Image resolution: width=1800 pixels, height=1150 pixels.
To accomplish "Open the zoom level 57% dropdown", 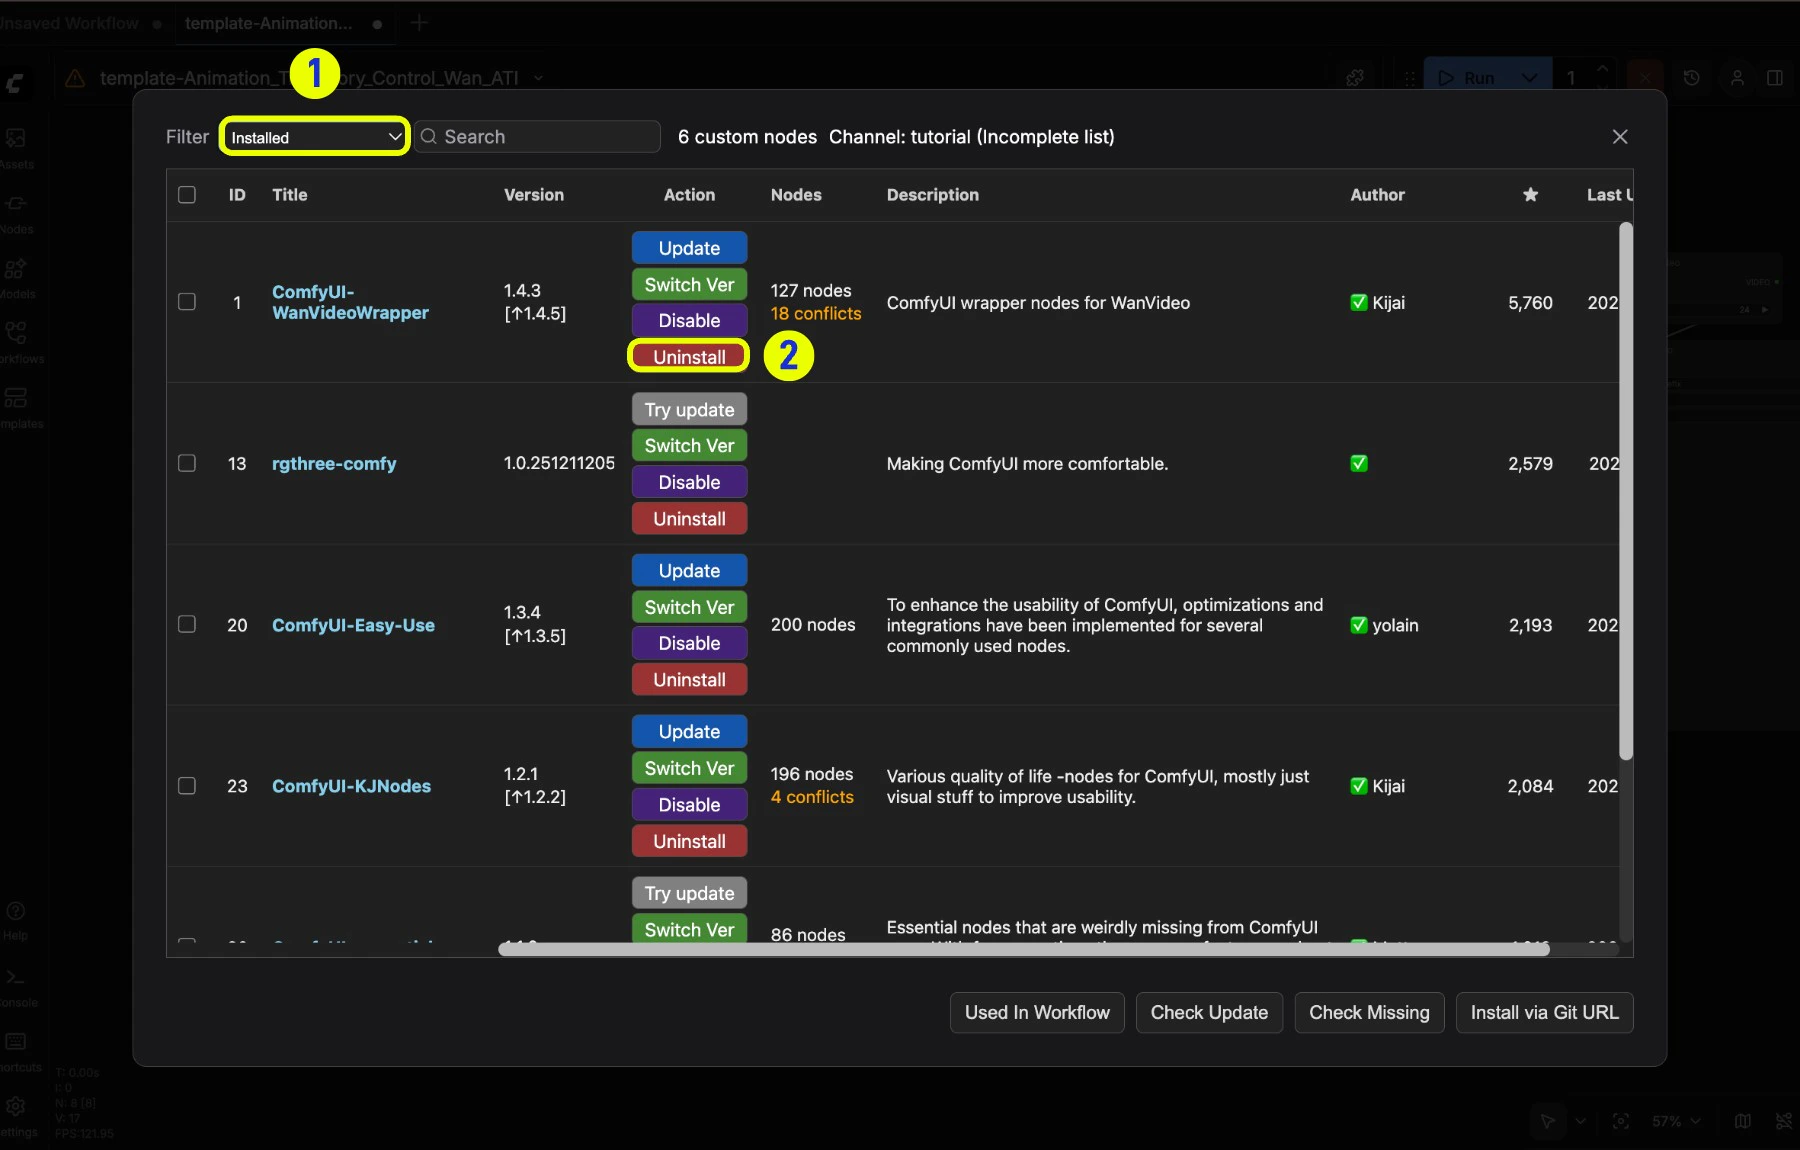I will pyautogui.click(x=1676, y=1121).
